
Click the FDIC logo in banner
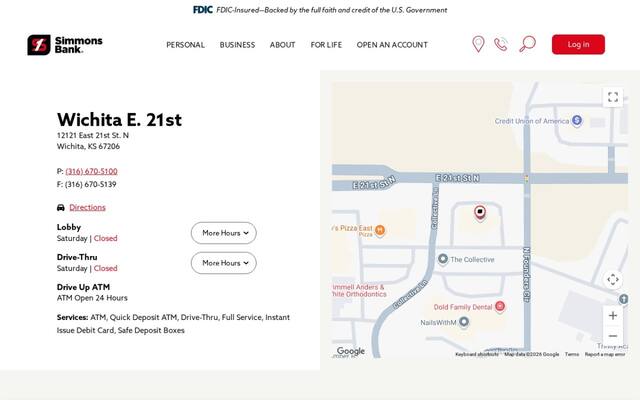click(x=203, y=10)
